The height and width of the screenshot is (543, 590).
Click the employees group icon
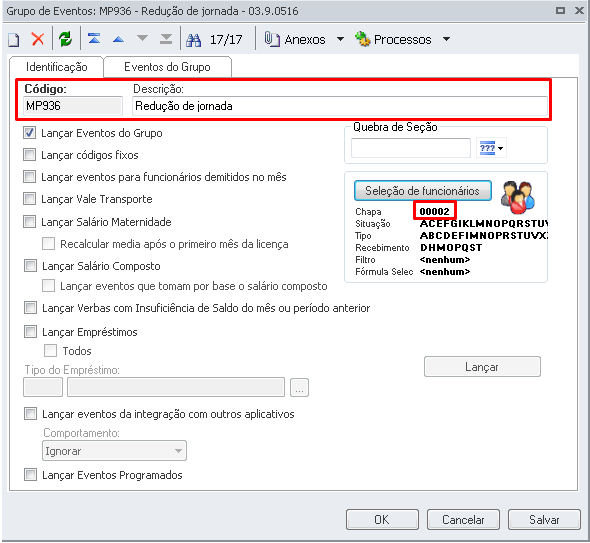tap(518, 198)
